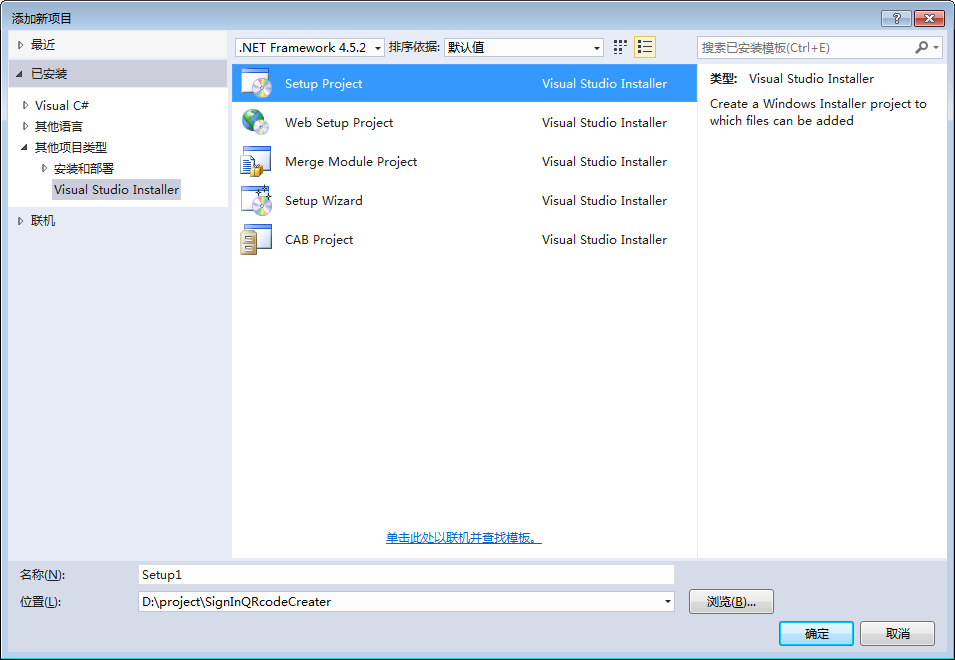Click the online template search link
Image resolution: width=955 pixels, height=660 pixels.
point(464,538)
